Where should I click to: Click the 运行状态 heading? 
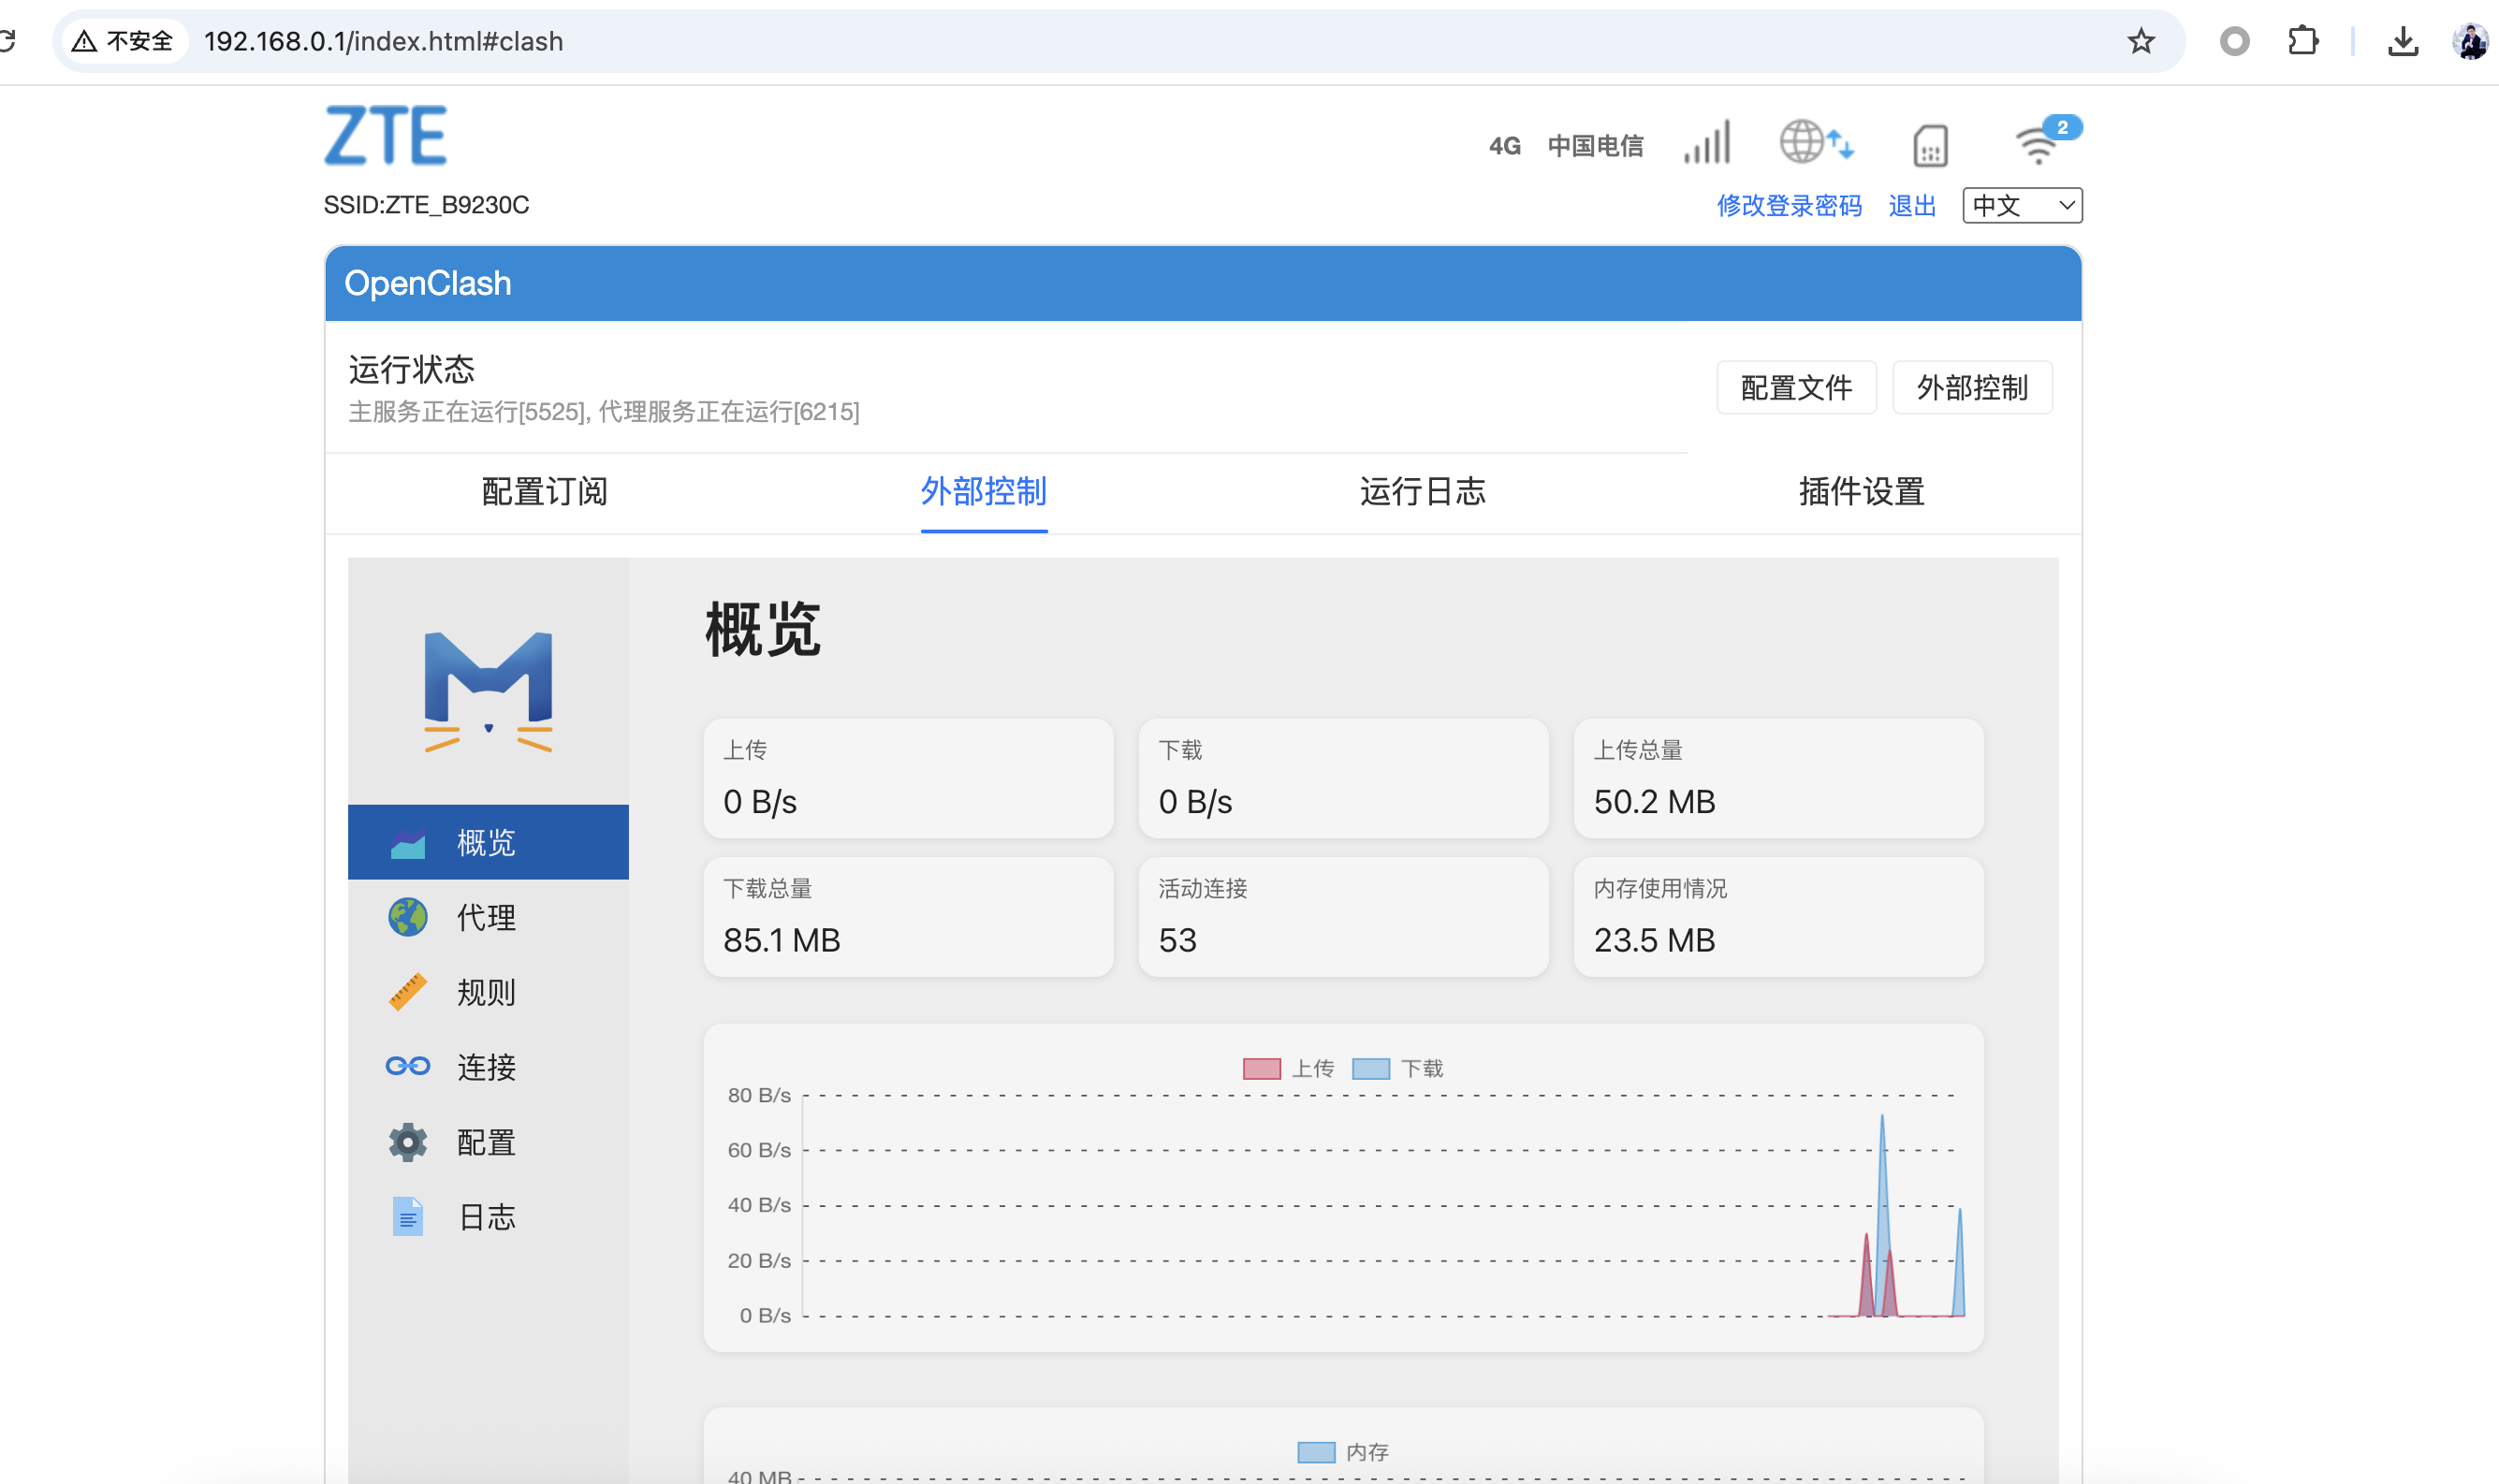pyautogui.click(x=412, y=370)
